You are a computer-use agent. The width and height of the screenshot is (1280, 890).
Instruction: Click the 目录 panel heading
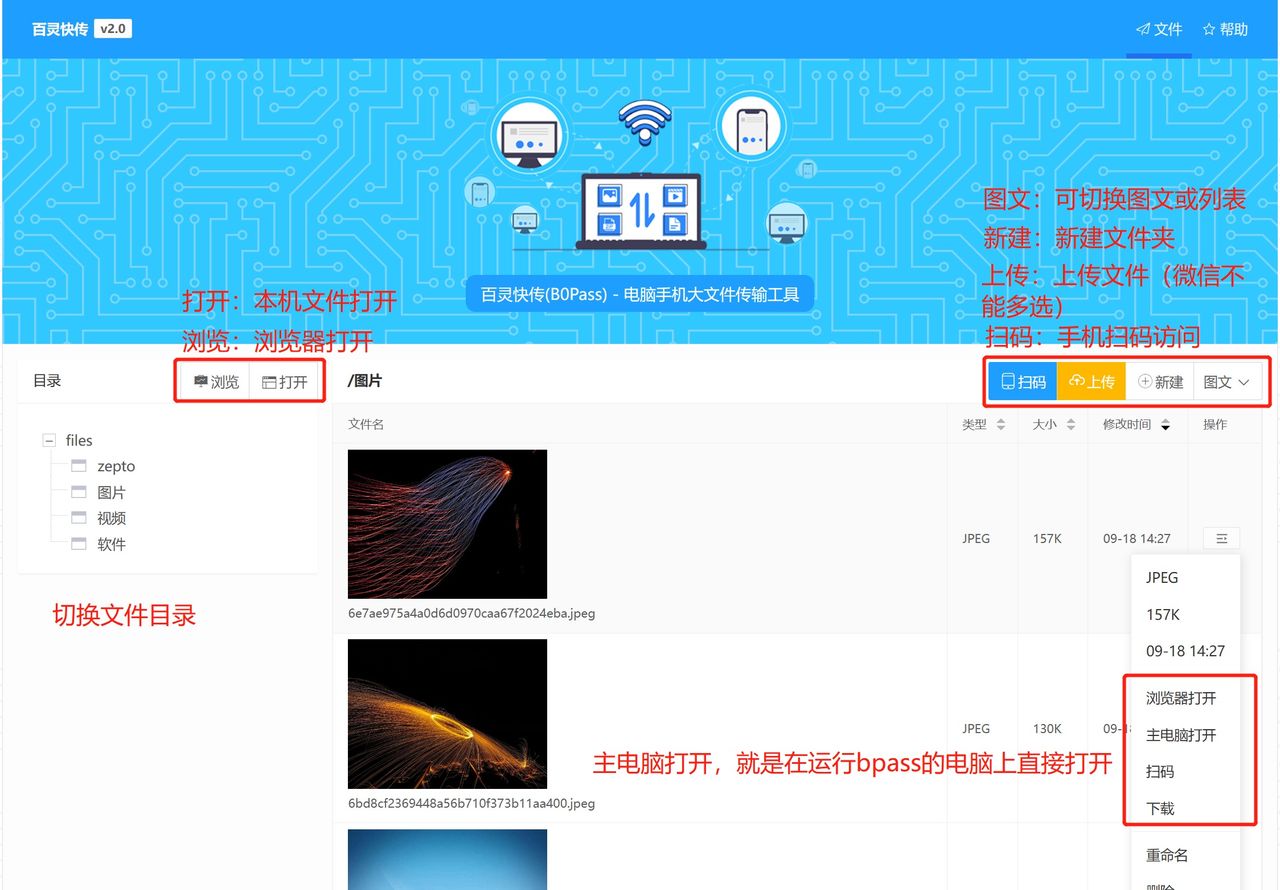[x=47, y=381]
